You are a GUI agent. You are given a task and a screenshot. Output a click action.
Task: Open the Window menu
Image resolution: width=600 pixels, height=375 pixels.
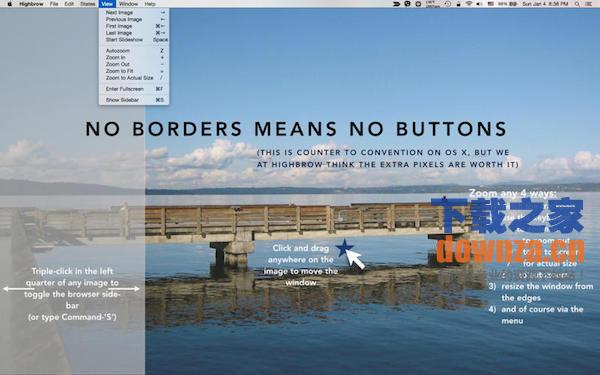click(128, 4)
